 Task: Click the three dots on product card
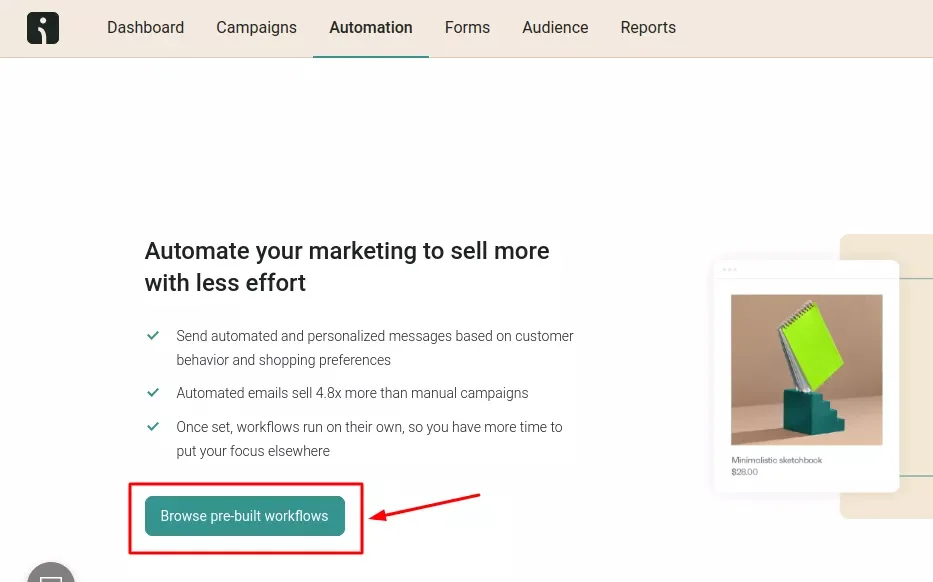tap(729, 269)
